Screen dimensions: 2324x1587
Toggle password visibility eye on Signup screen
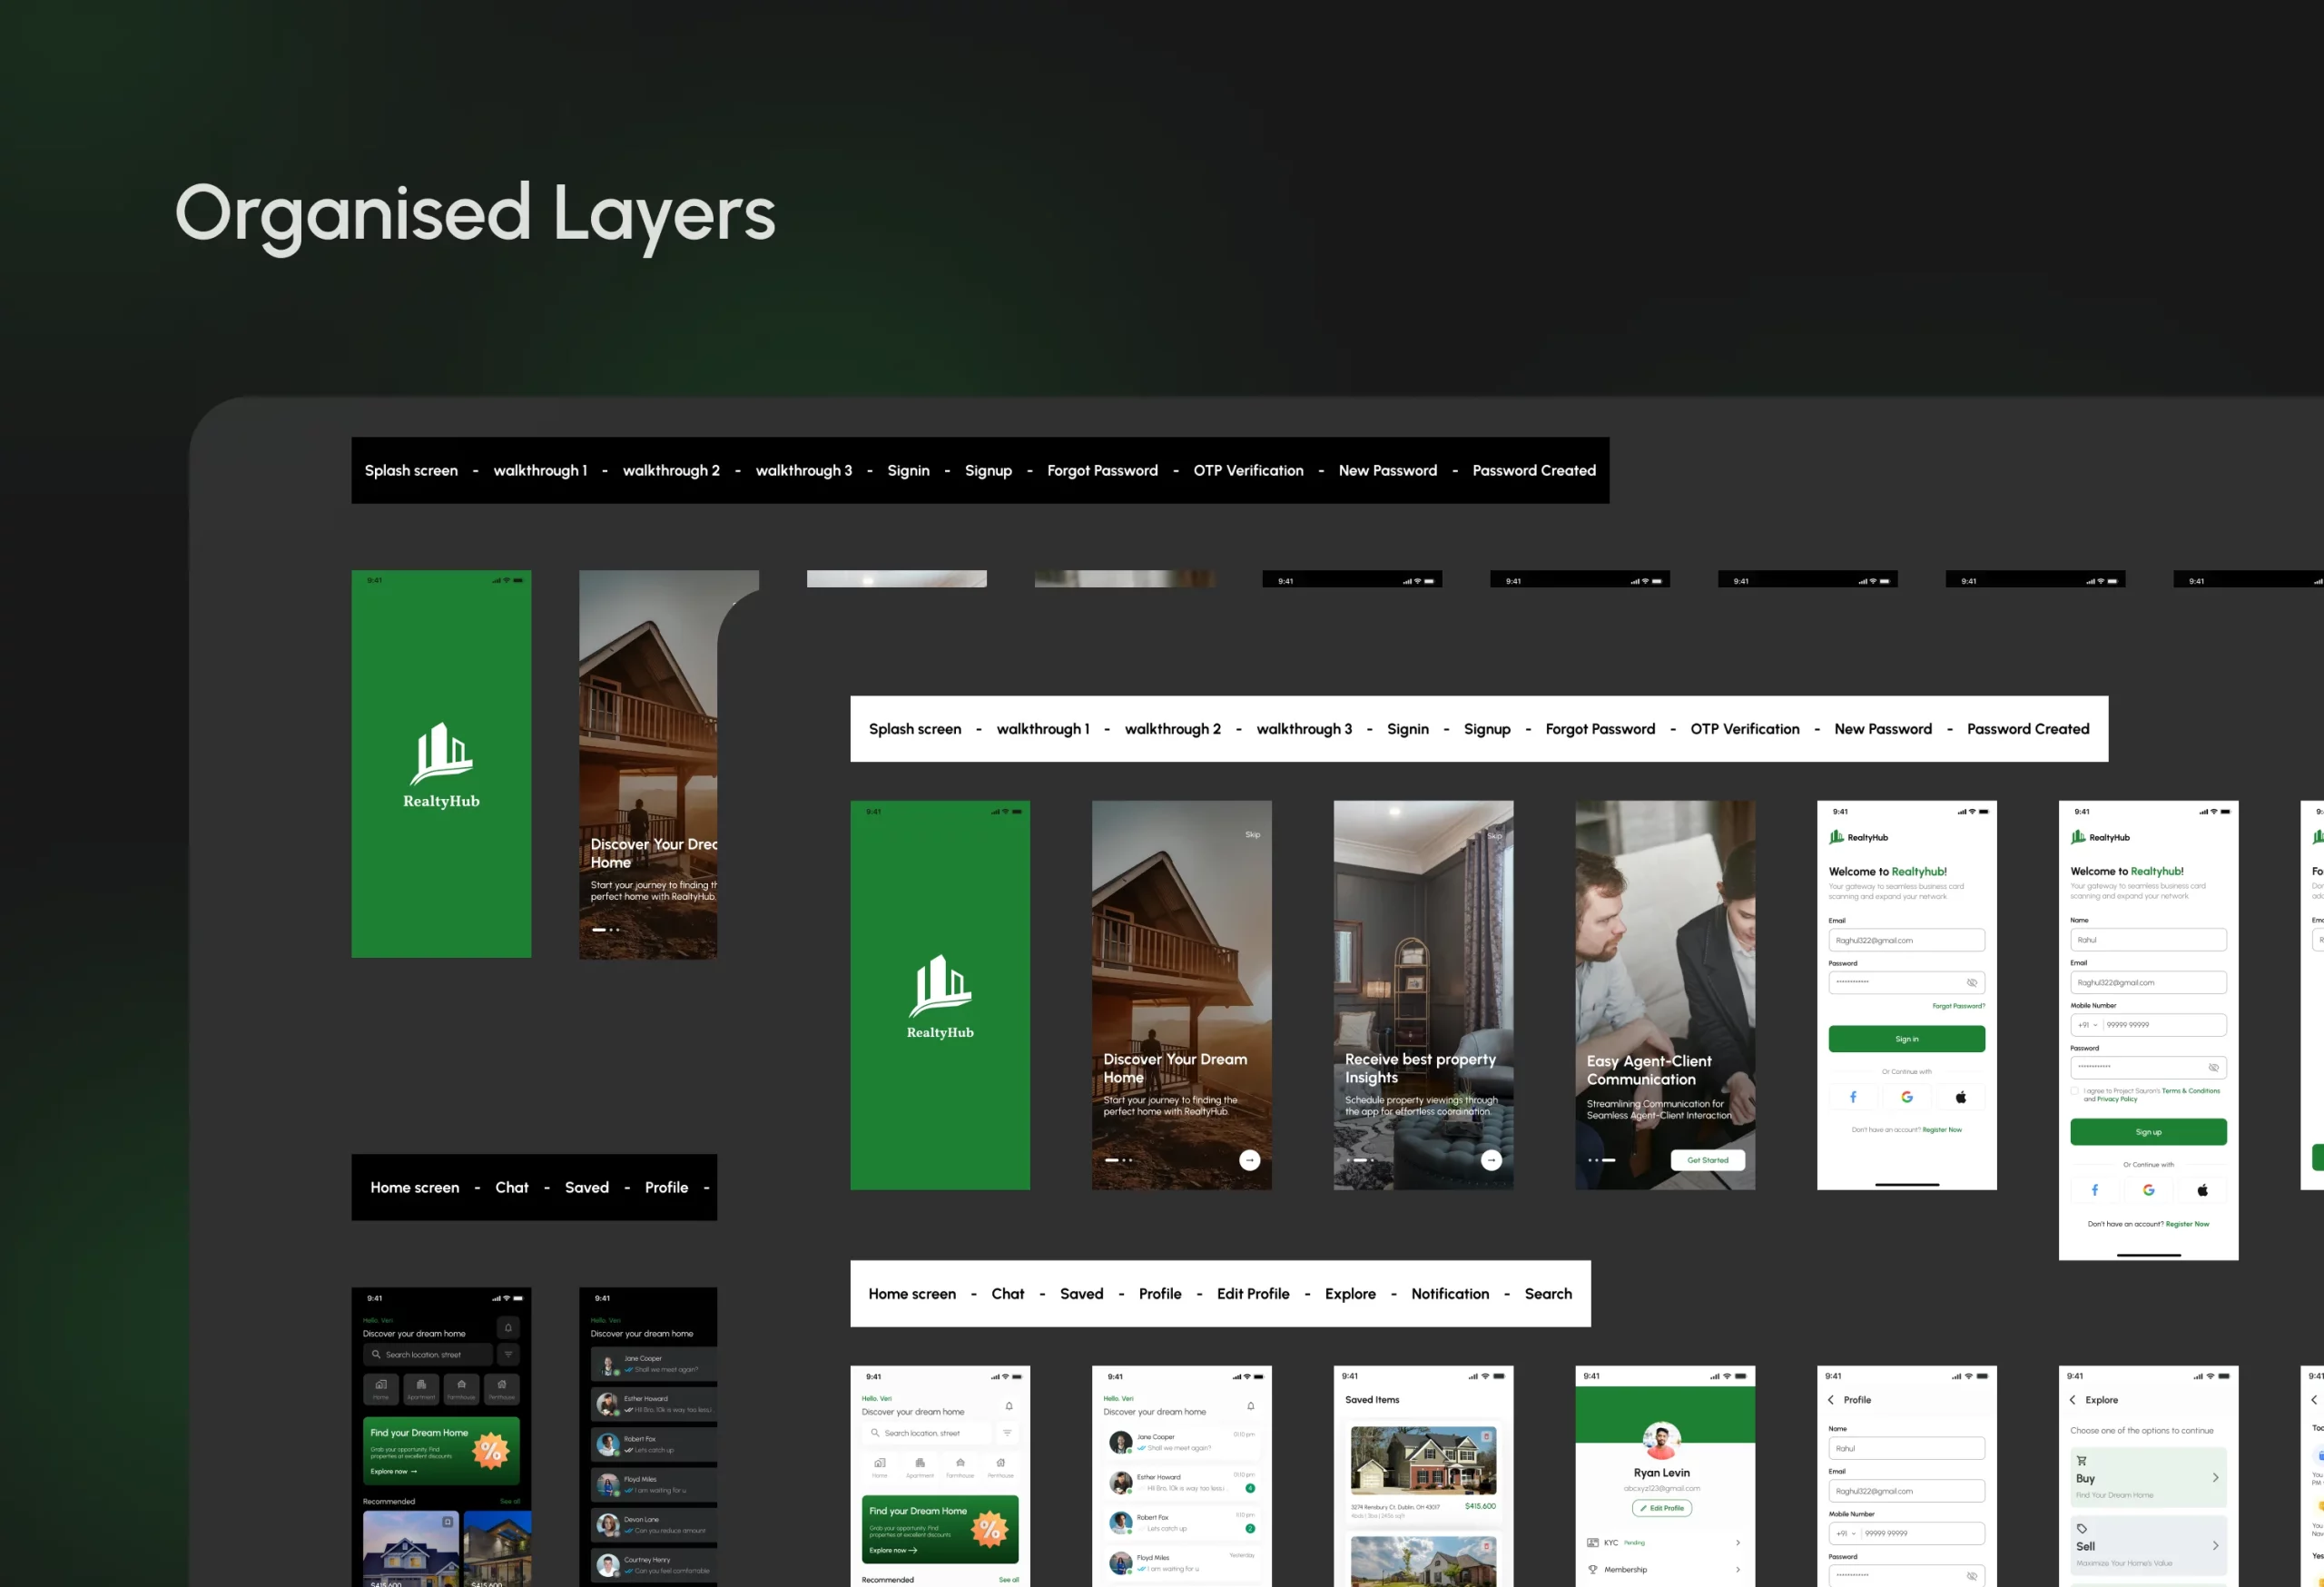2213,1067
